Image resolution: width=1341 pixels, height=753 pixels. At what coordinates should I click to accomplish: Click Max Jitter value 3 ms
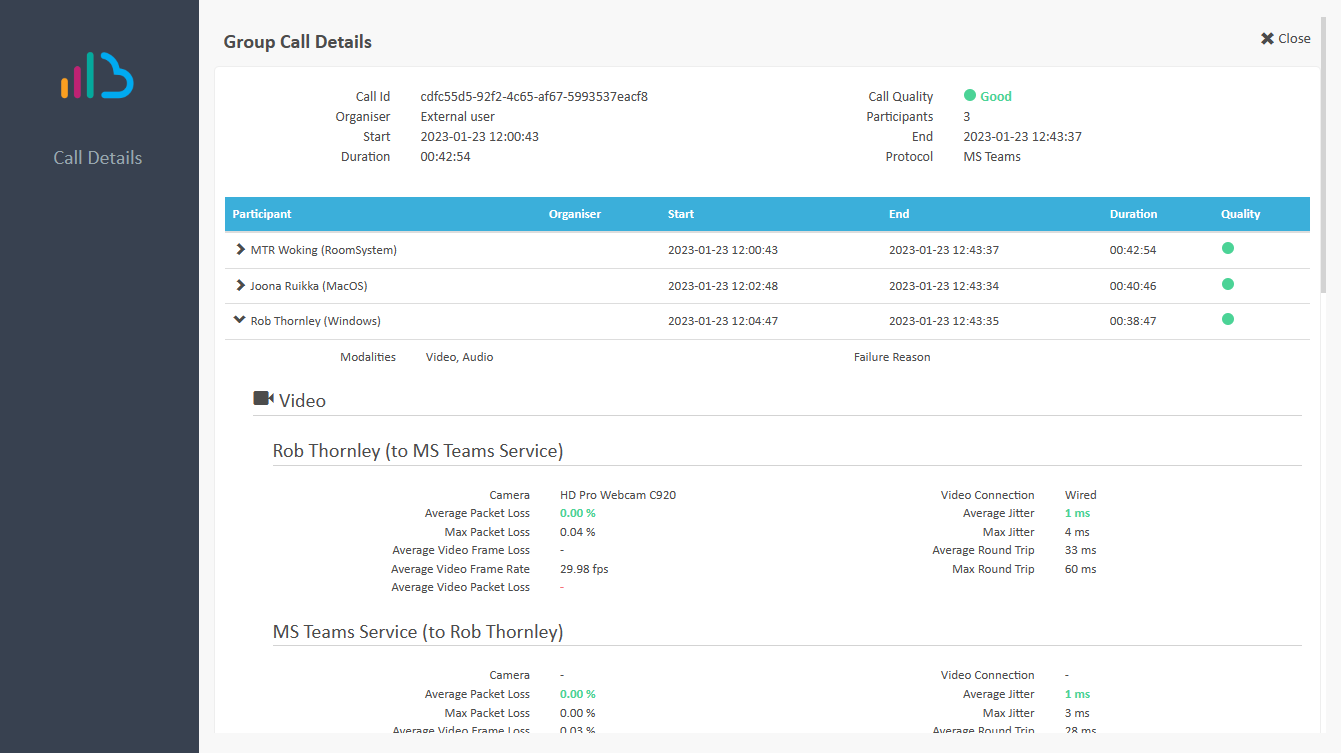tap(1077, 713)
